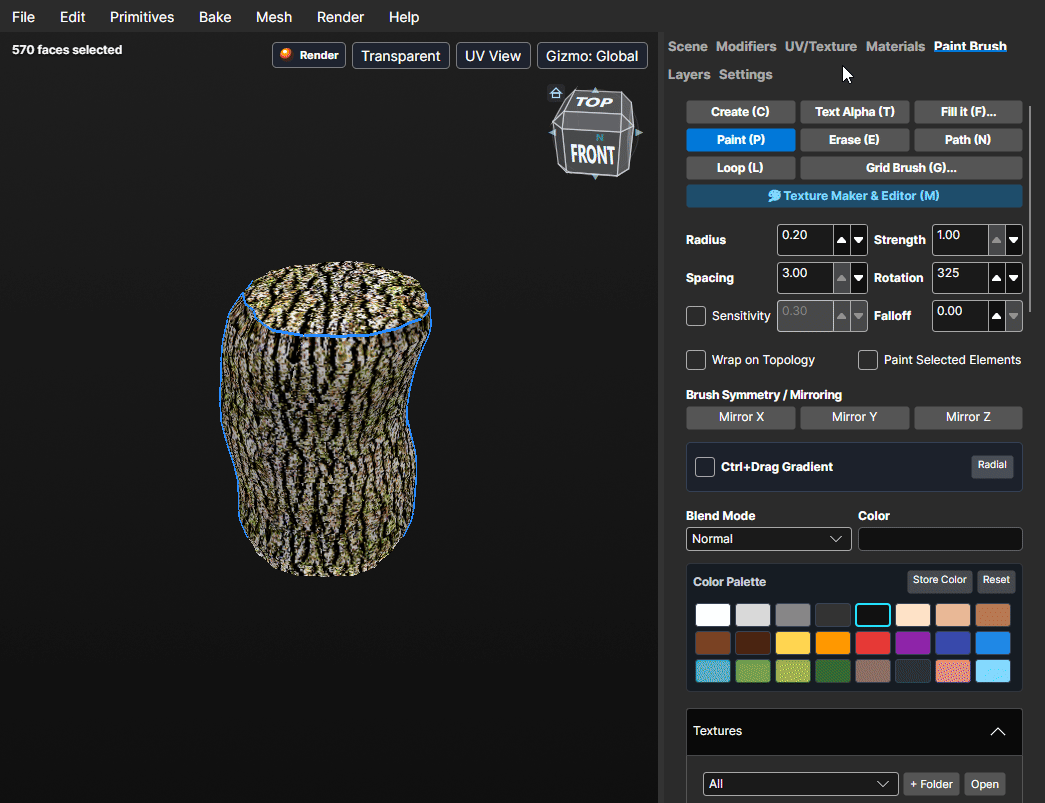Collapse the Textures section
The width and height of the screenshot is (1045, 803).
coord(998,731)
